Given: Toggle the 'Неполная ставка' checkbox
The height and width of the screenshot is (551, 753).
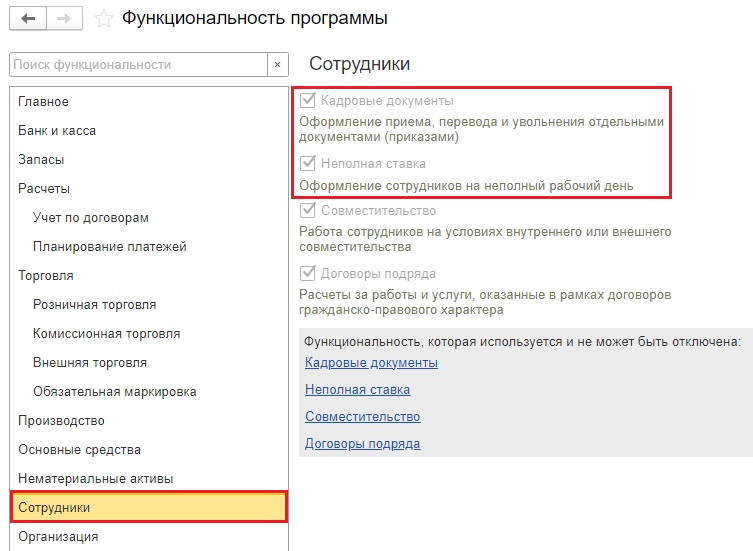Looking at the screenshot, I should [307, 163].
